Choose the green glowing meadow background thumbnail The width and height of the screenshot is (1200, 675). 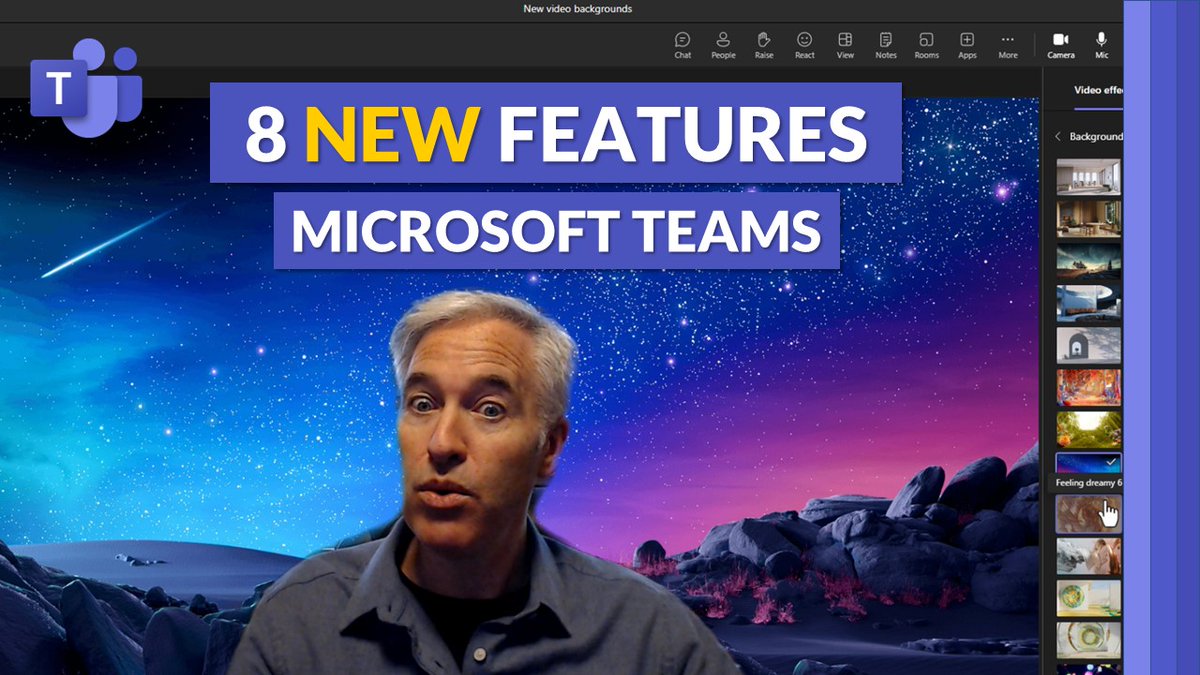(x=1089, y=429)
